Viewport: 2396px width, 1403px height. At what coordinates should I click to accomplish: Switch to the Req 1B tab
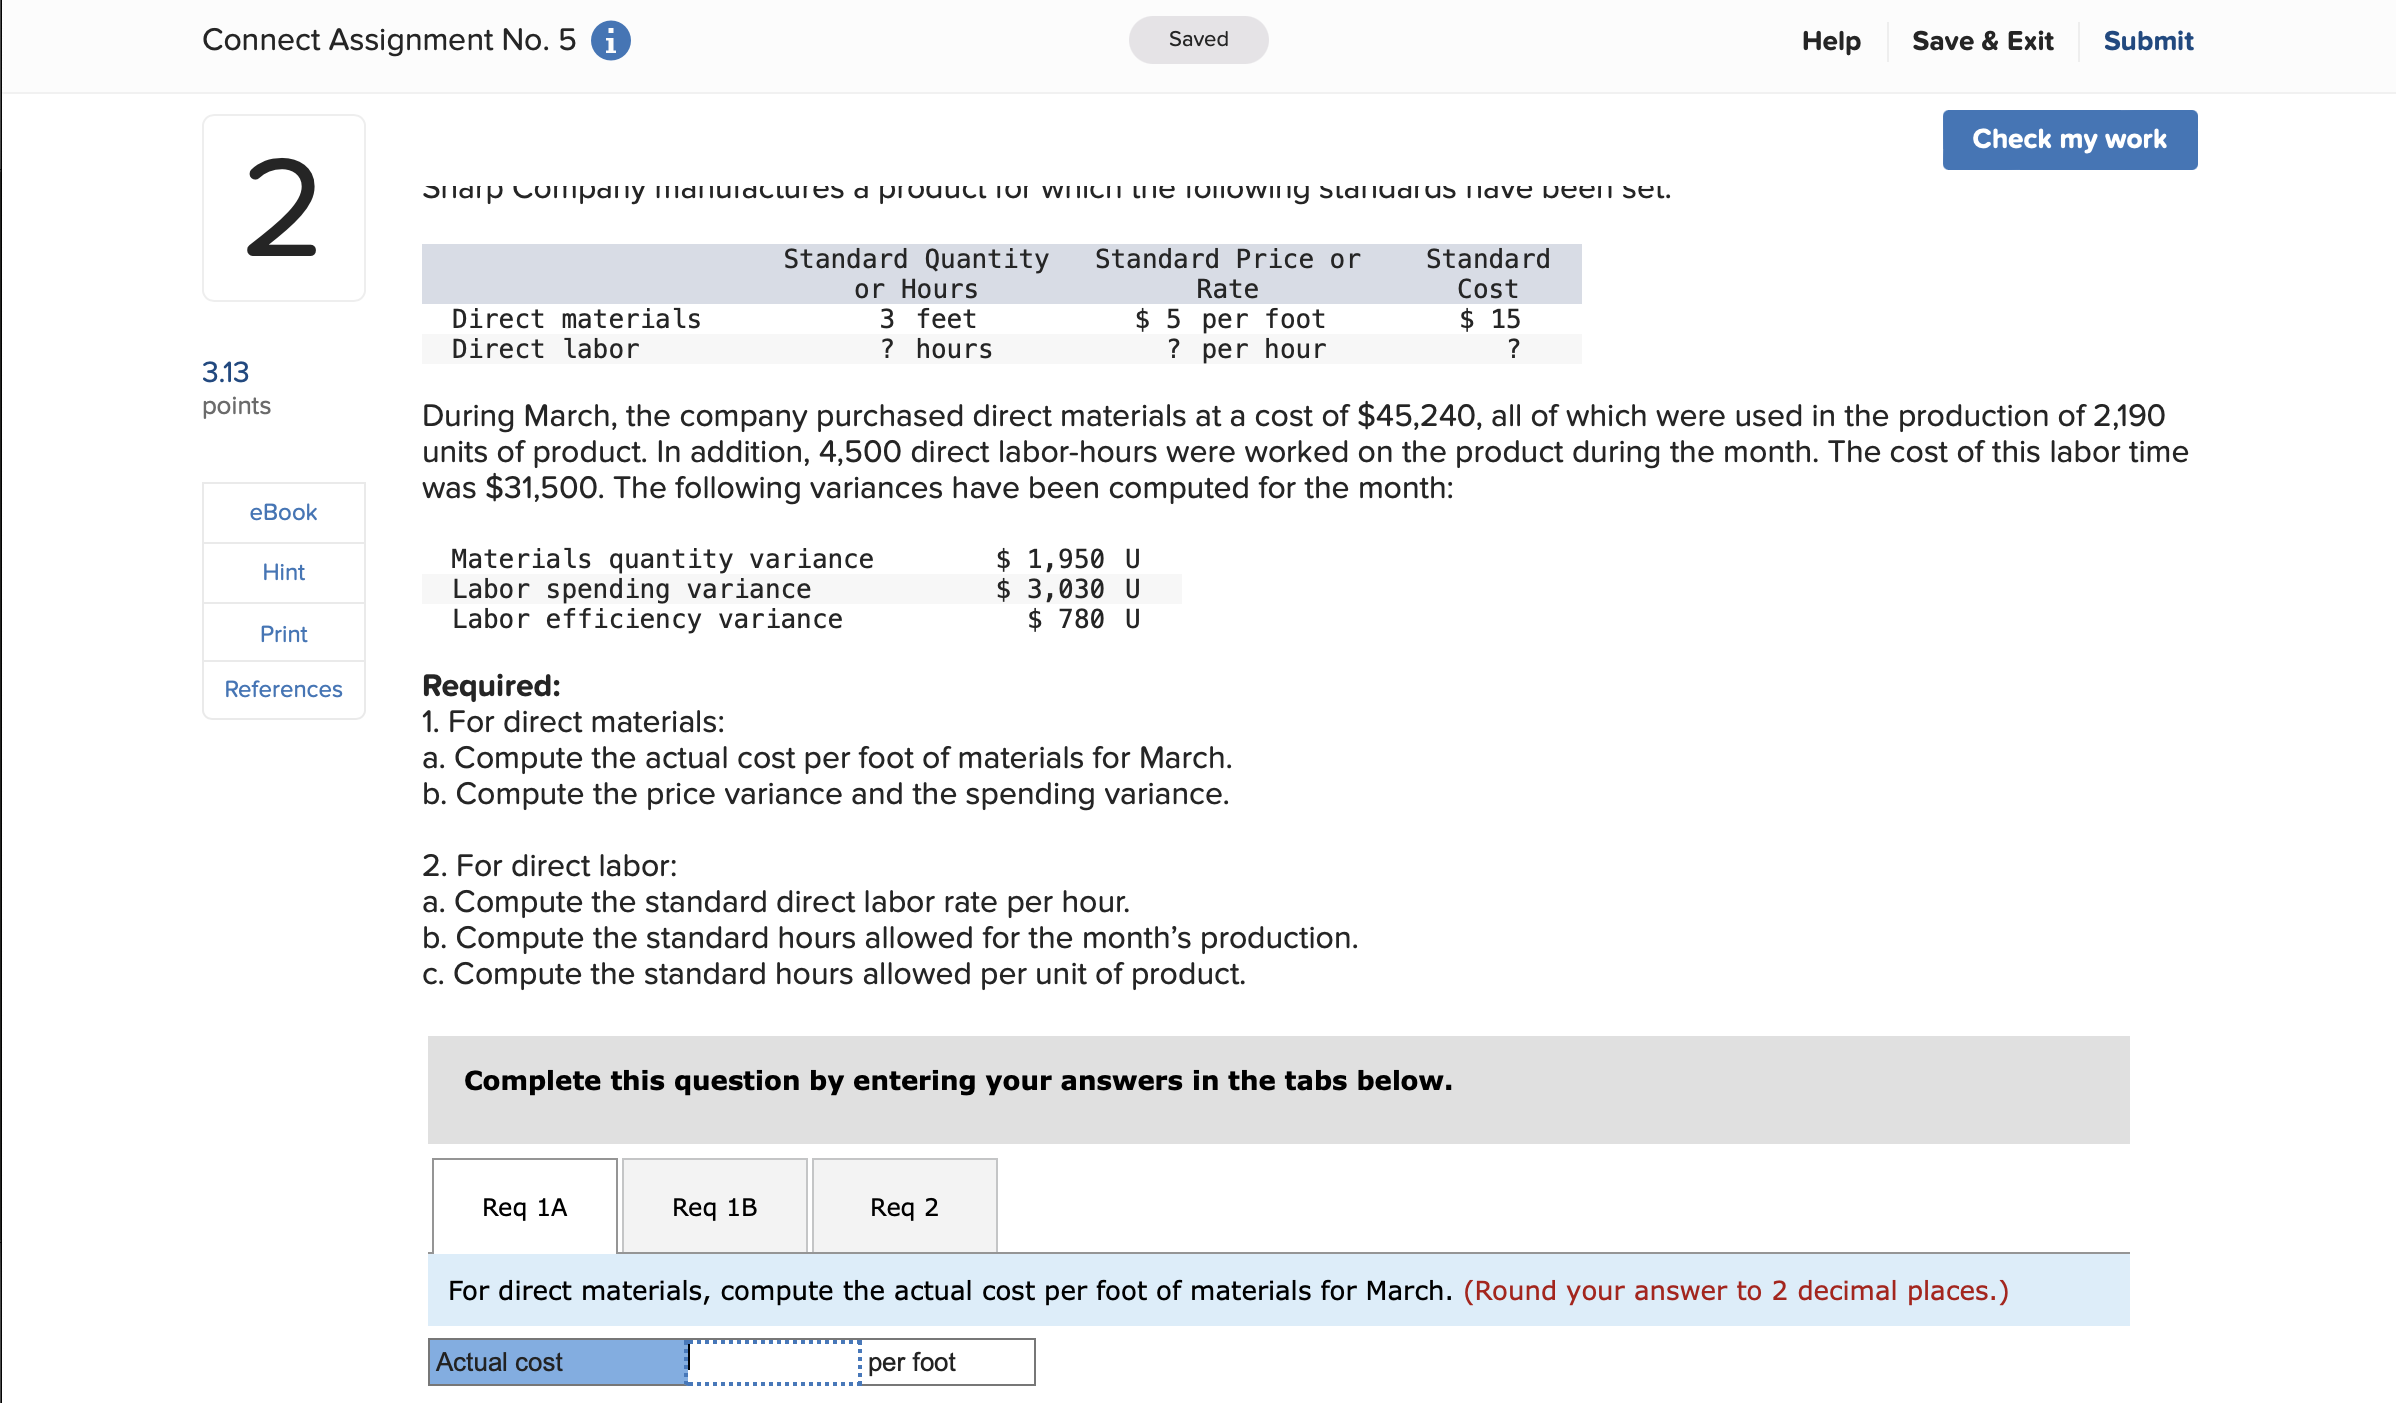(x=714, y=1207)
